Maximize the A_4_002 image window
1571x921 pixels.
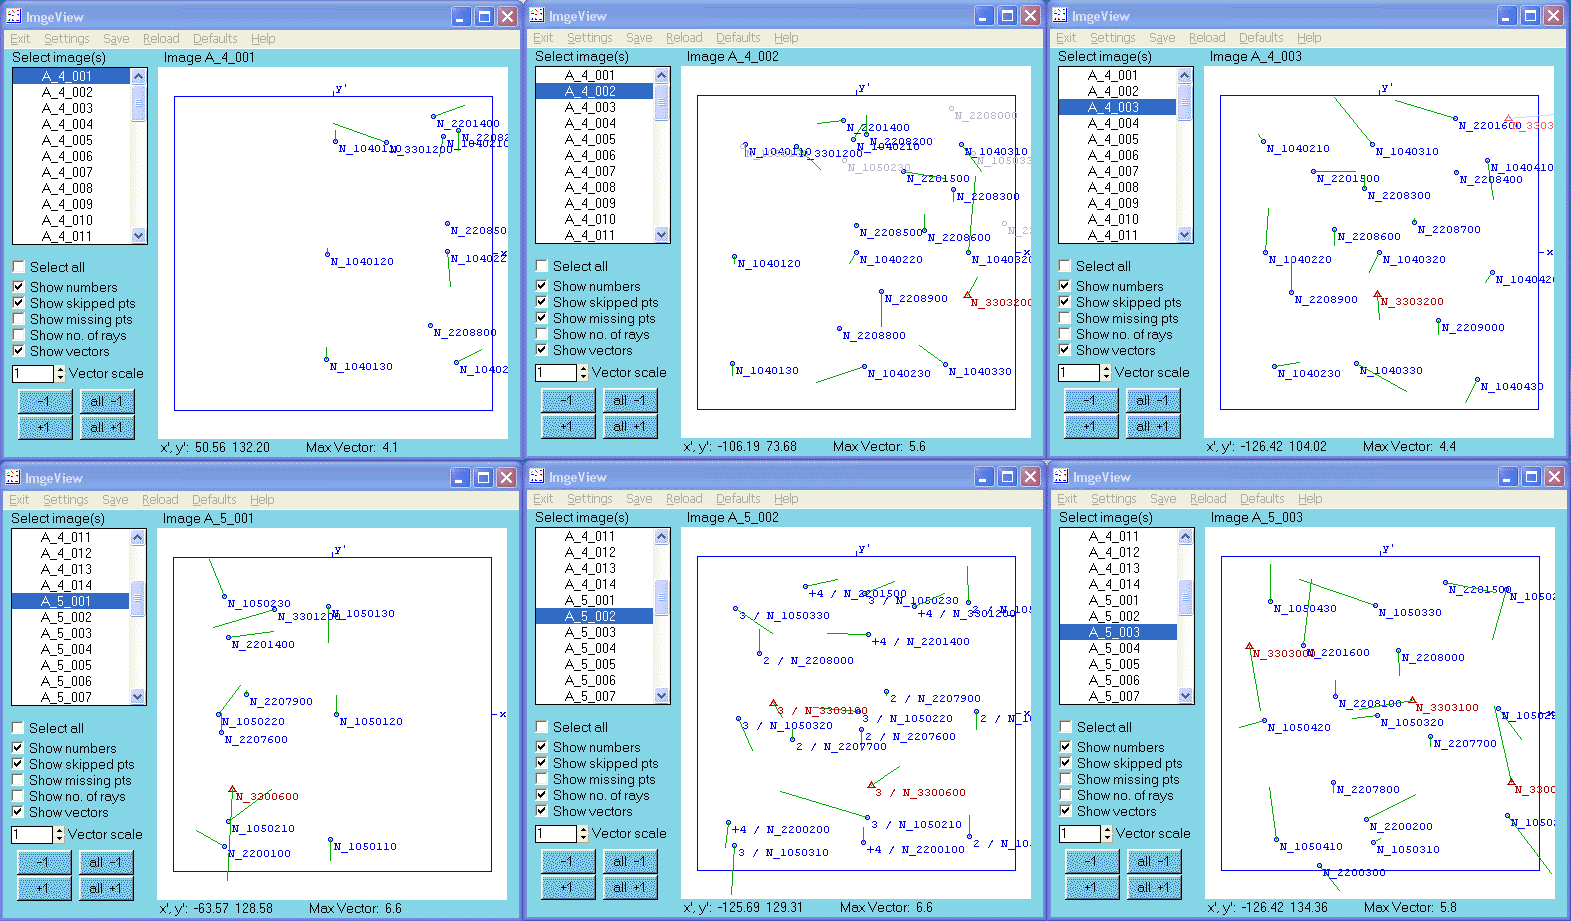coord(1007,16)
